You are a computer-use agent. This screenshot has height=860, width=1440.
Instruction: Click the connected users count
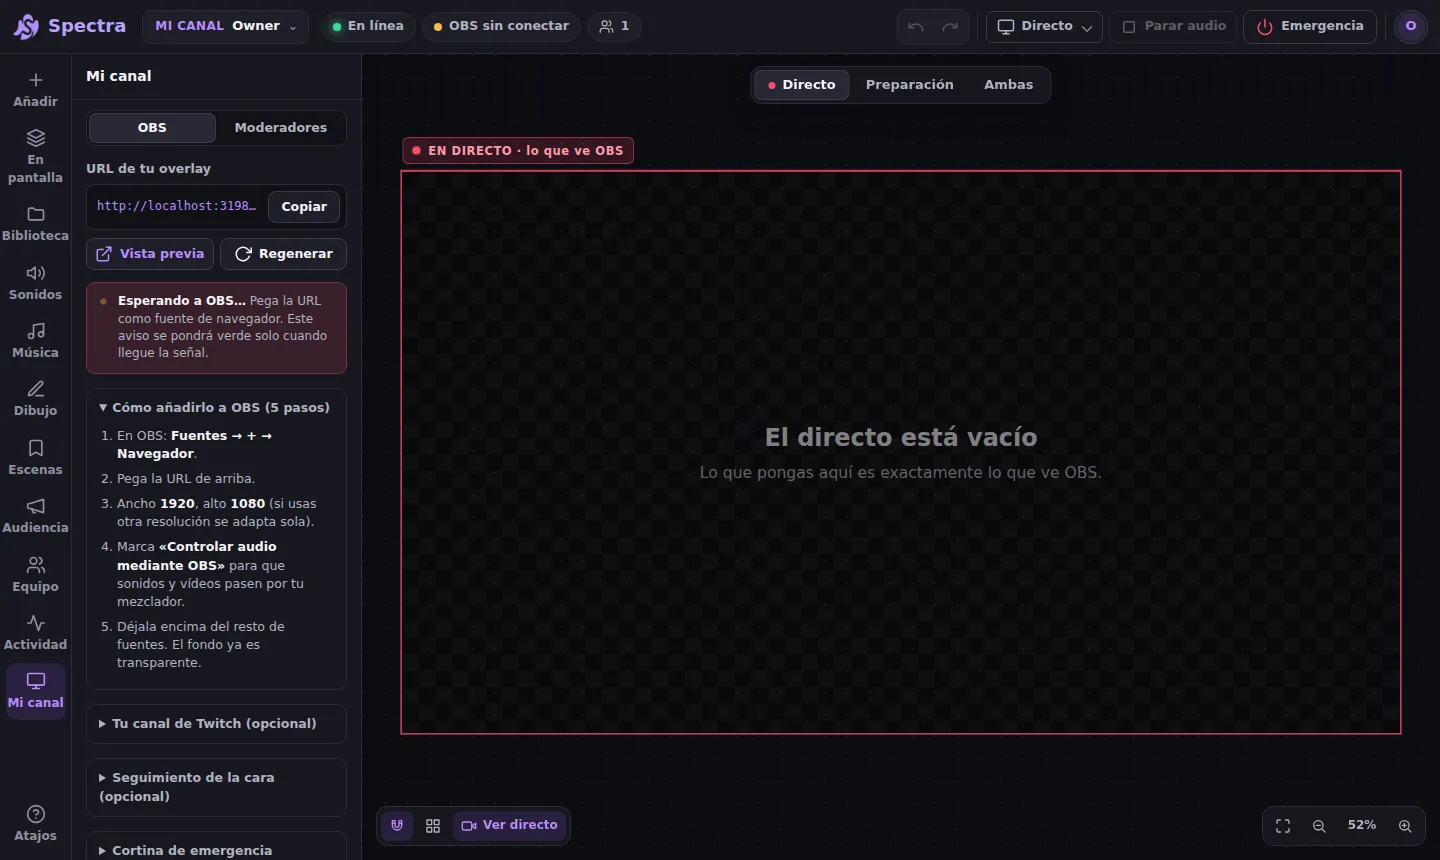(614, 26)
